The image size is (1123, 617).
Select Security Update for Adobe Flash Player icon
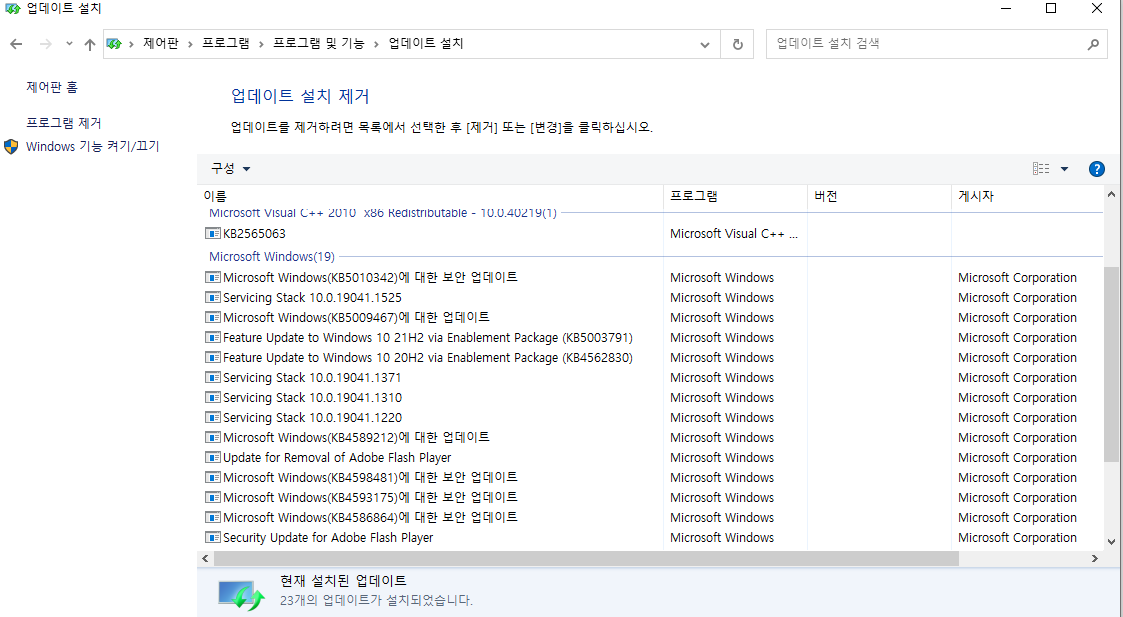click(x=213, y=537)
